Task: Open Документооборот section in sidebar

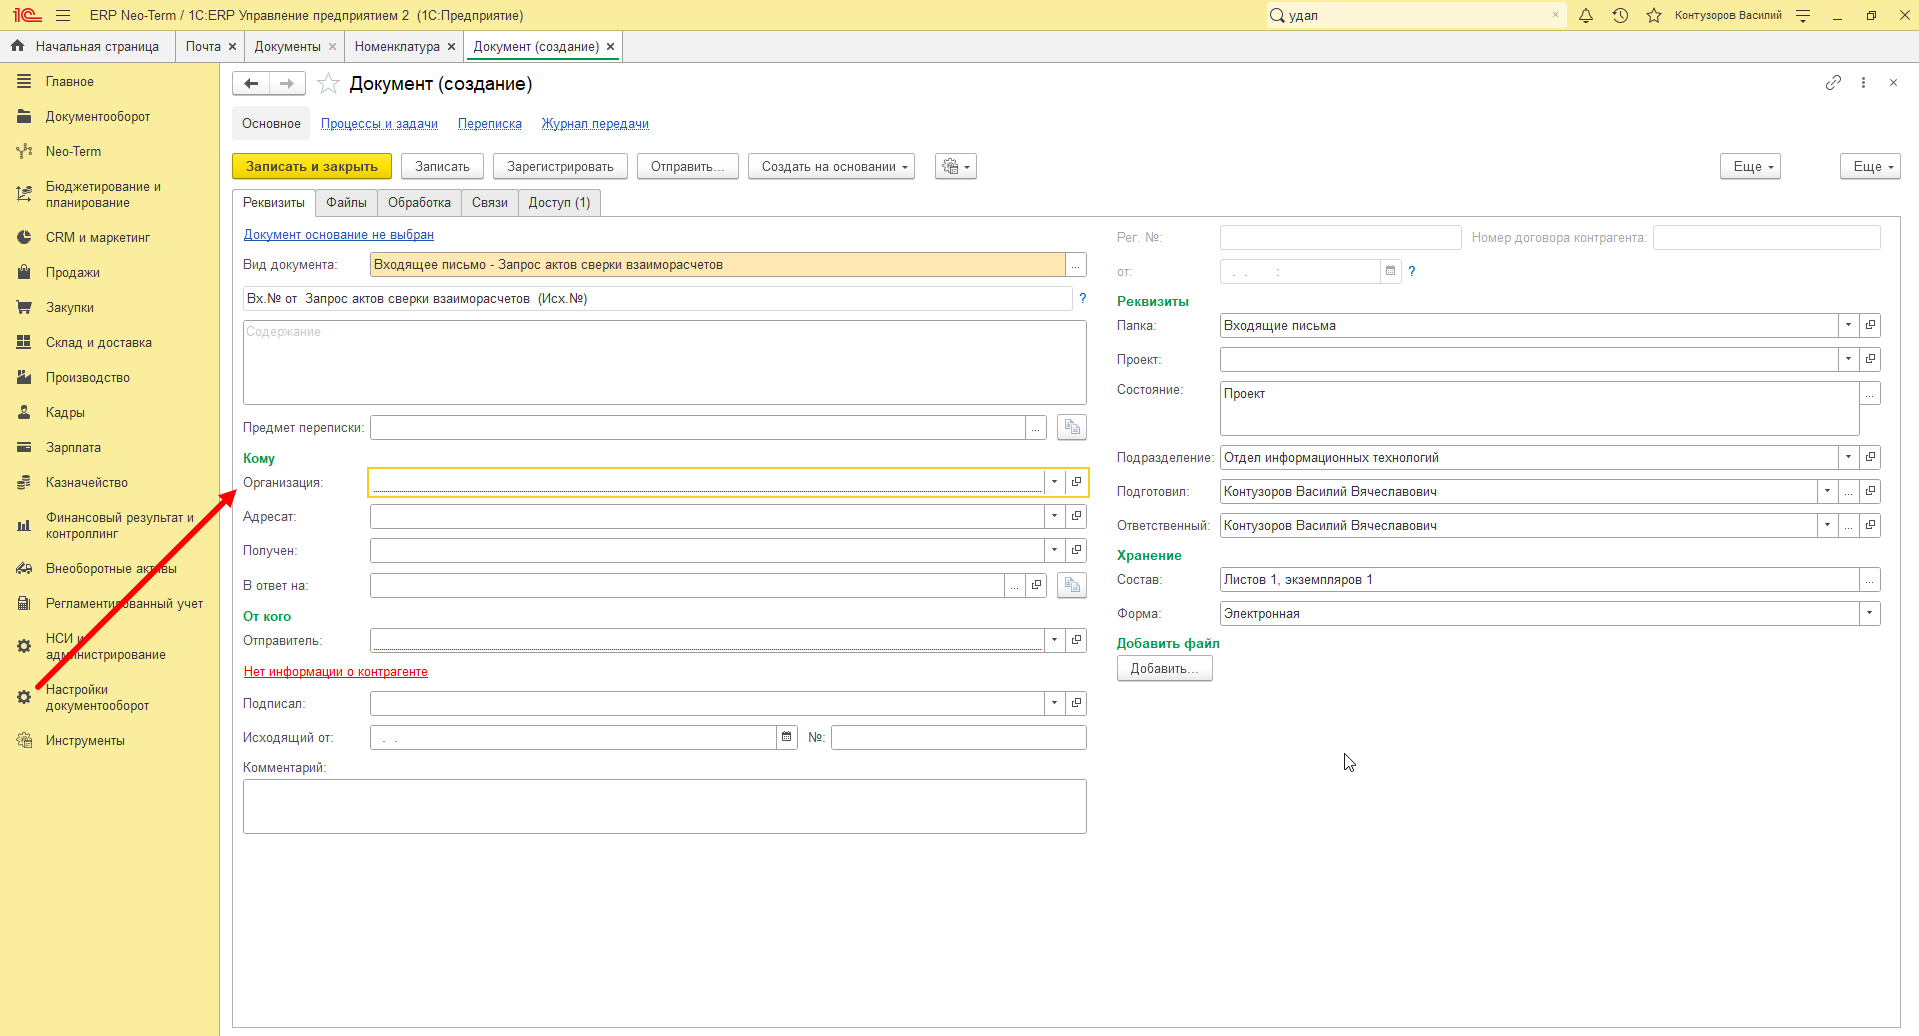Action: point(97,116)
